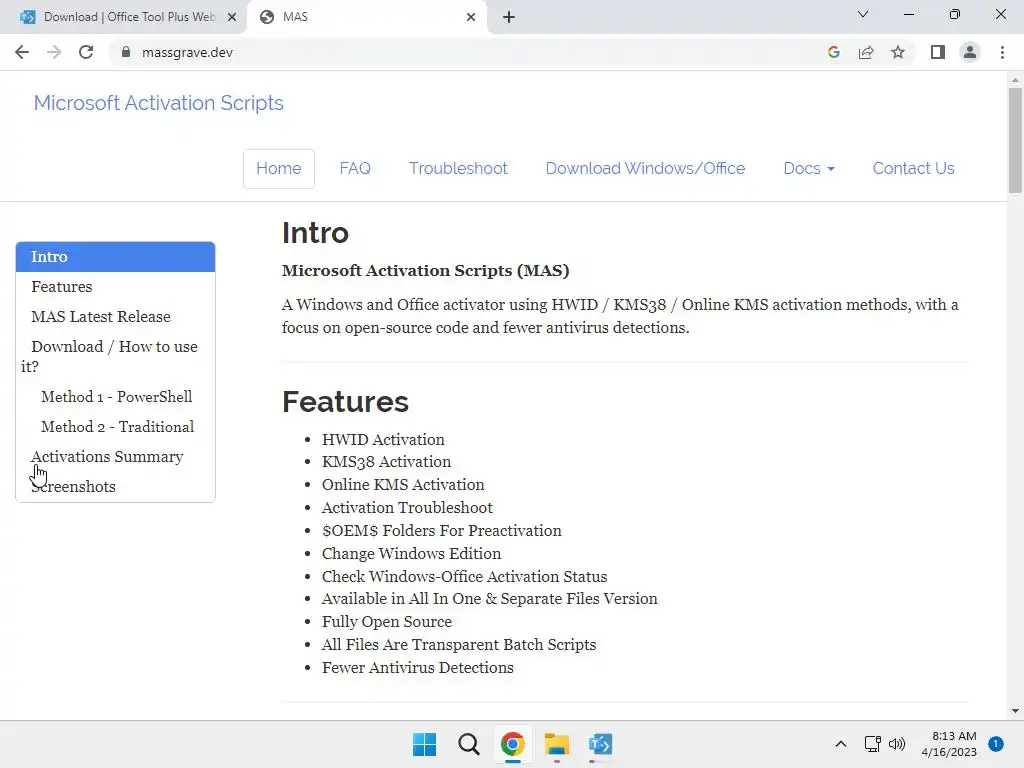
Task: Open Office Tool Plus taskbar icon
Action: 600,744
